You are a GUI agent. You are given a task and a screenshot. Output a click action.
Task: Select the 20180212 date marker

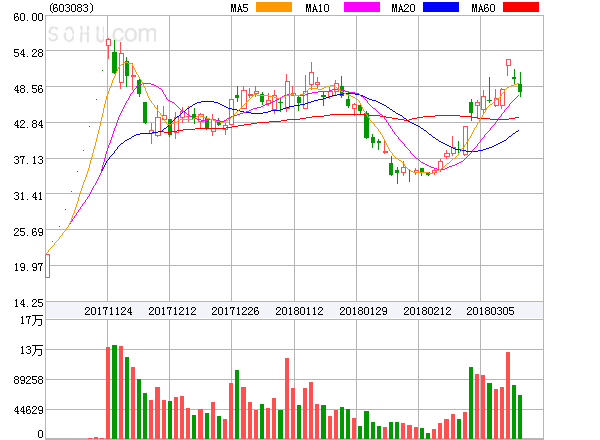coord(427,311)
